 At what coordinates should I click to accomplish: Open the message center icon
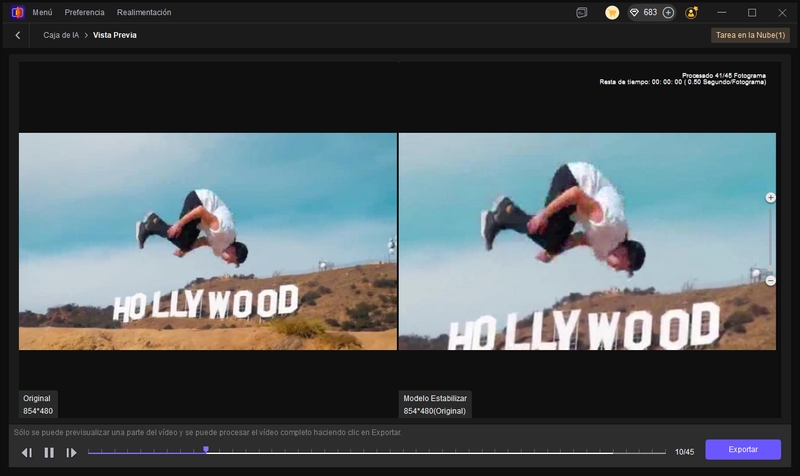click(x=582, y=13)
